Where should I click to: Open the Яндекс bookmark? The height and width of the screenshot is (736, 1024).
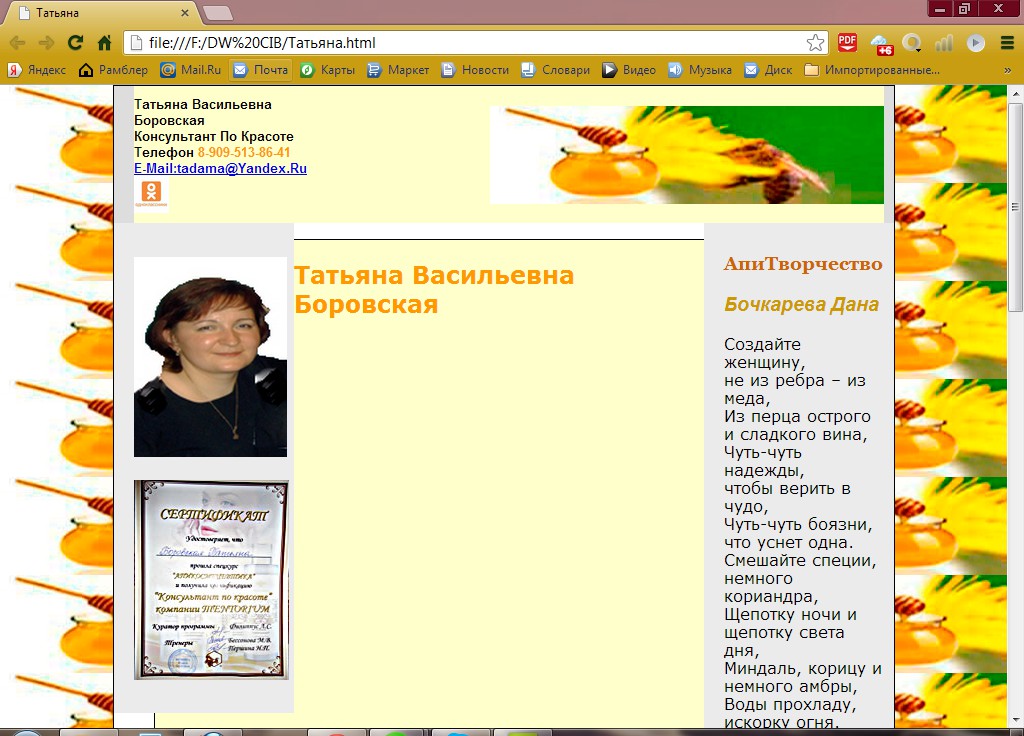tap(37, 70)
